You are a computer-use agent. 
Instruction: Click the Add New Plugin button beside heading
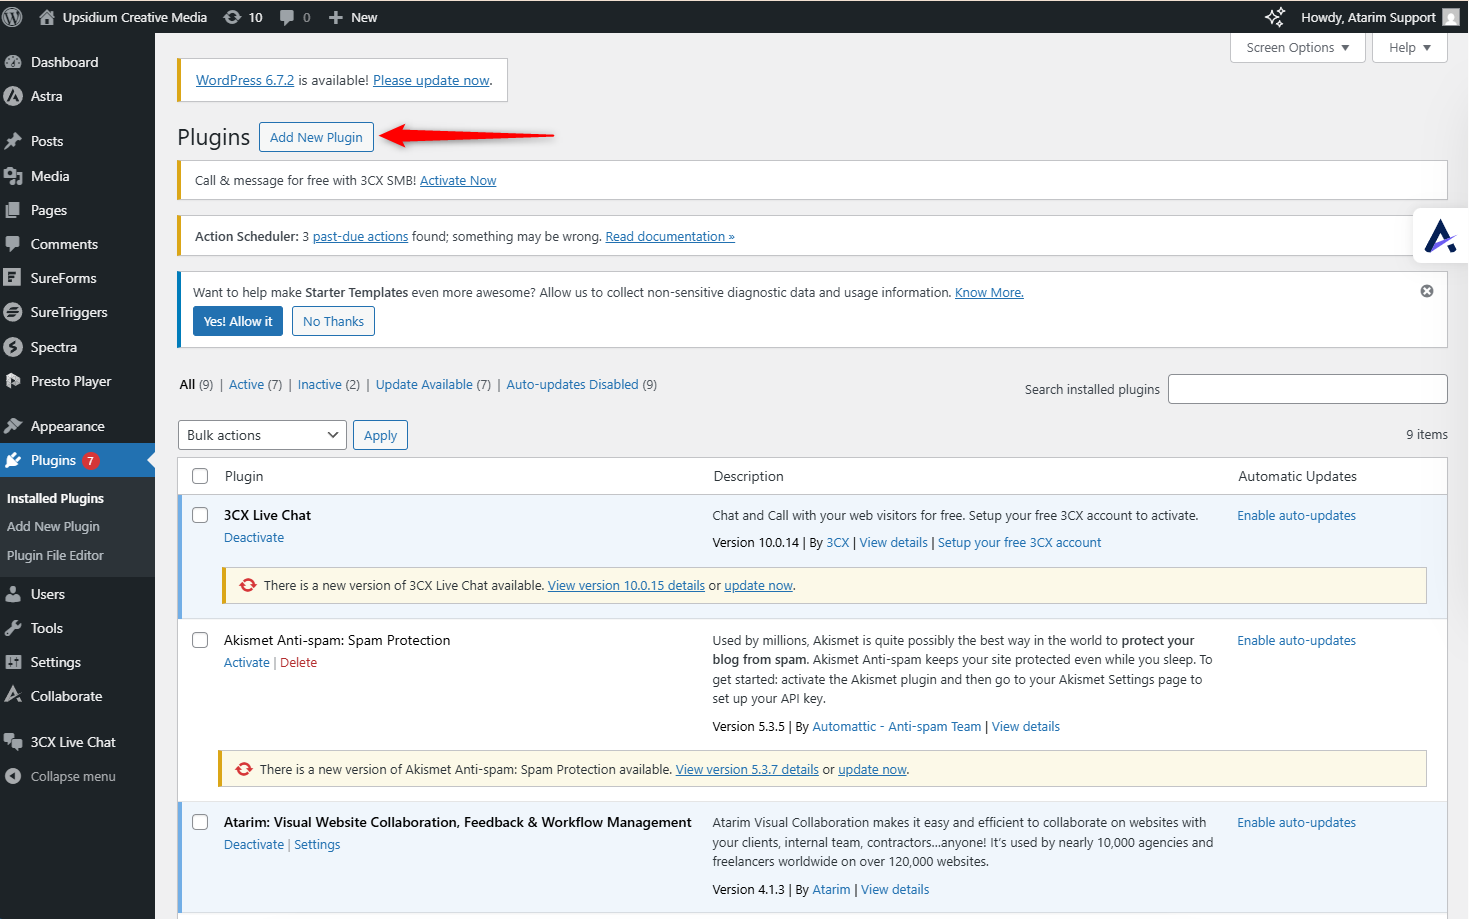(316, 137)
